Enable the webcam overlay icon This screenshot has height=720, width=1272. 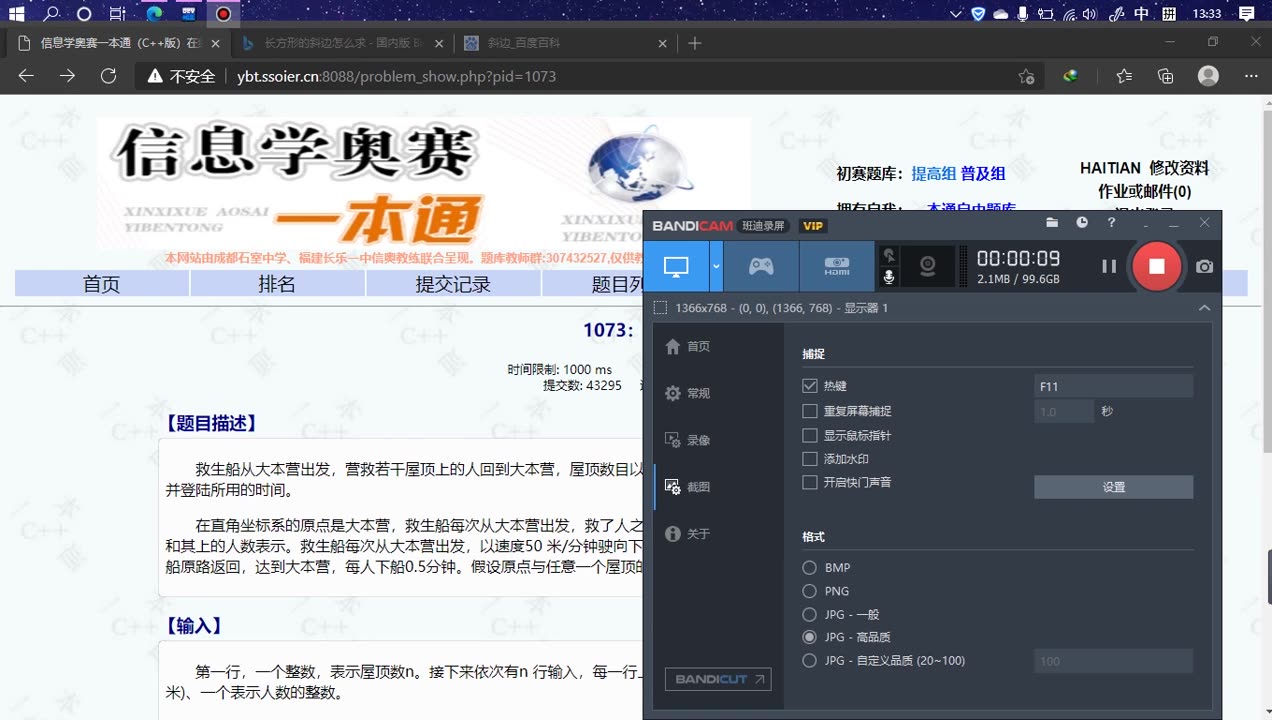pyautogui.click(x=927, y=266)
